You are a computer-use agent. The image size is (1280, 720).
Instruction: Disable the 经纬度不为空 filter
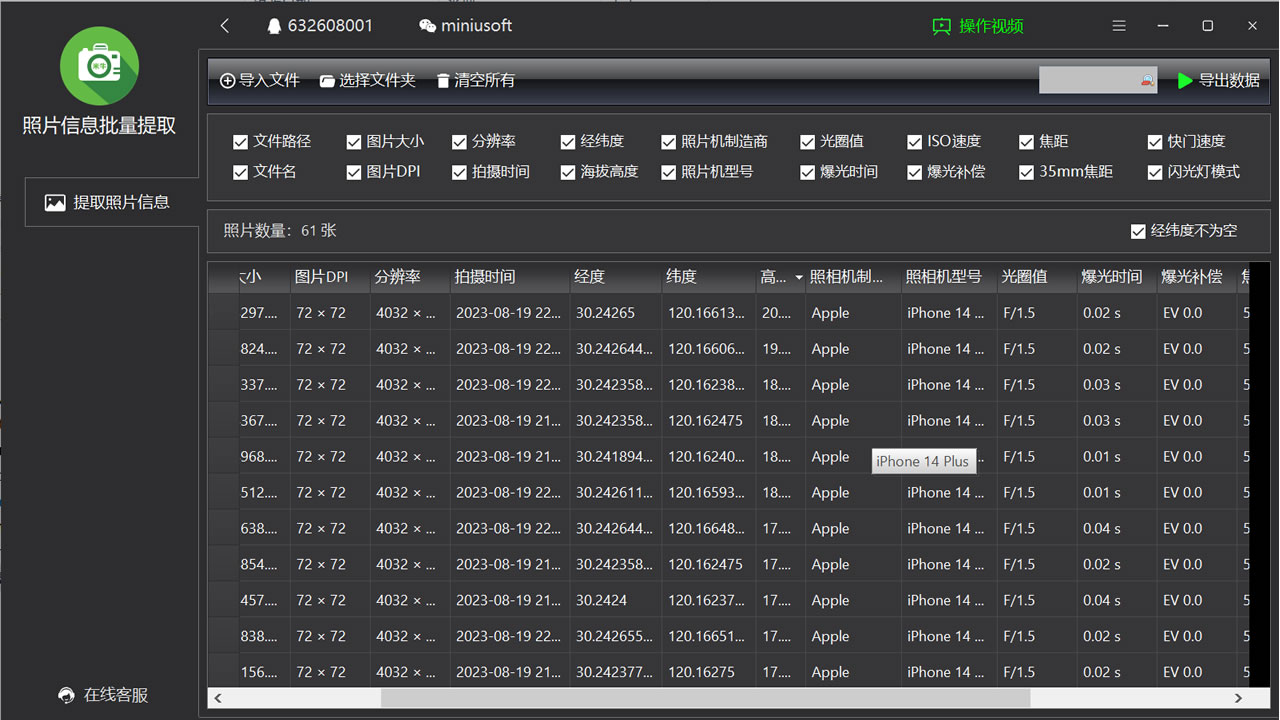click(x=1138, y=230)
